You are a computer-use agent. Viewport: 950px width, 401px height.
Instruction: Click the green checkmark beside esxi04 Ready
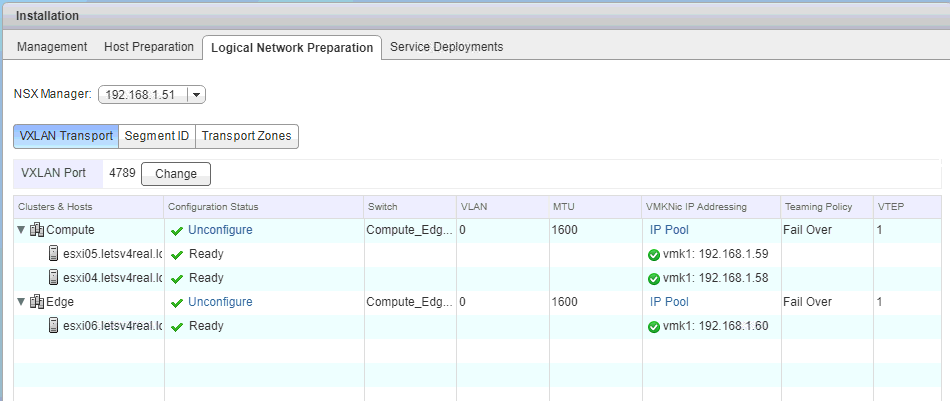coord(177,279)
